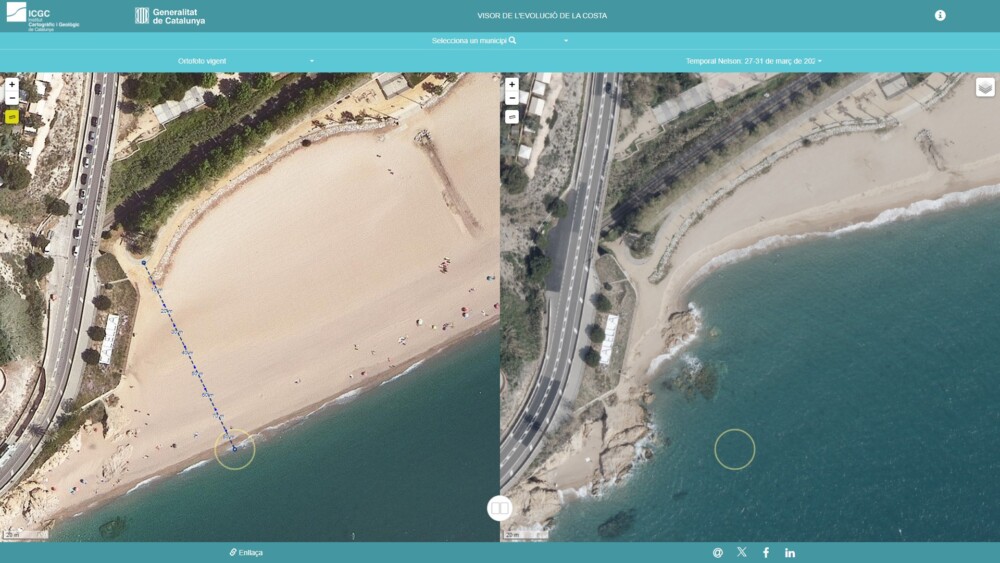1000x563 pixels.
Task: Expand the Ortofoto vigent dropdown
Action: coord(245,61)
